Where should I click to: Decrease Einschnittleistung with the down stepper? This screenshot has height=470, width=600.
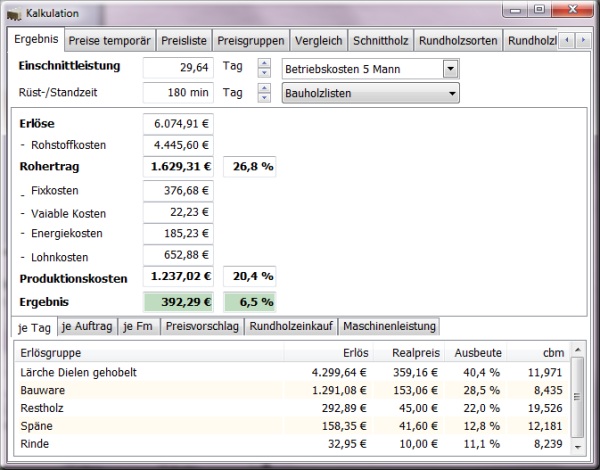pos(264,73)
